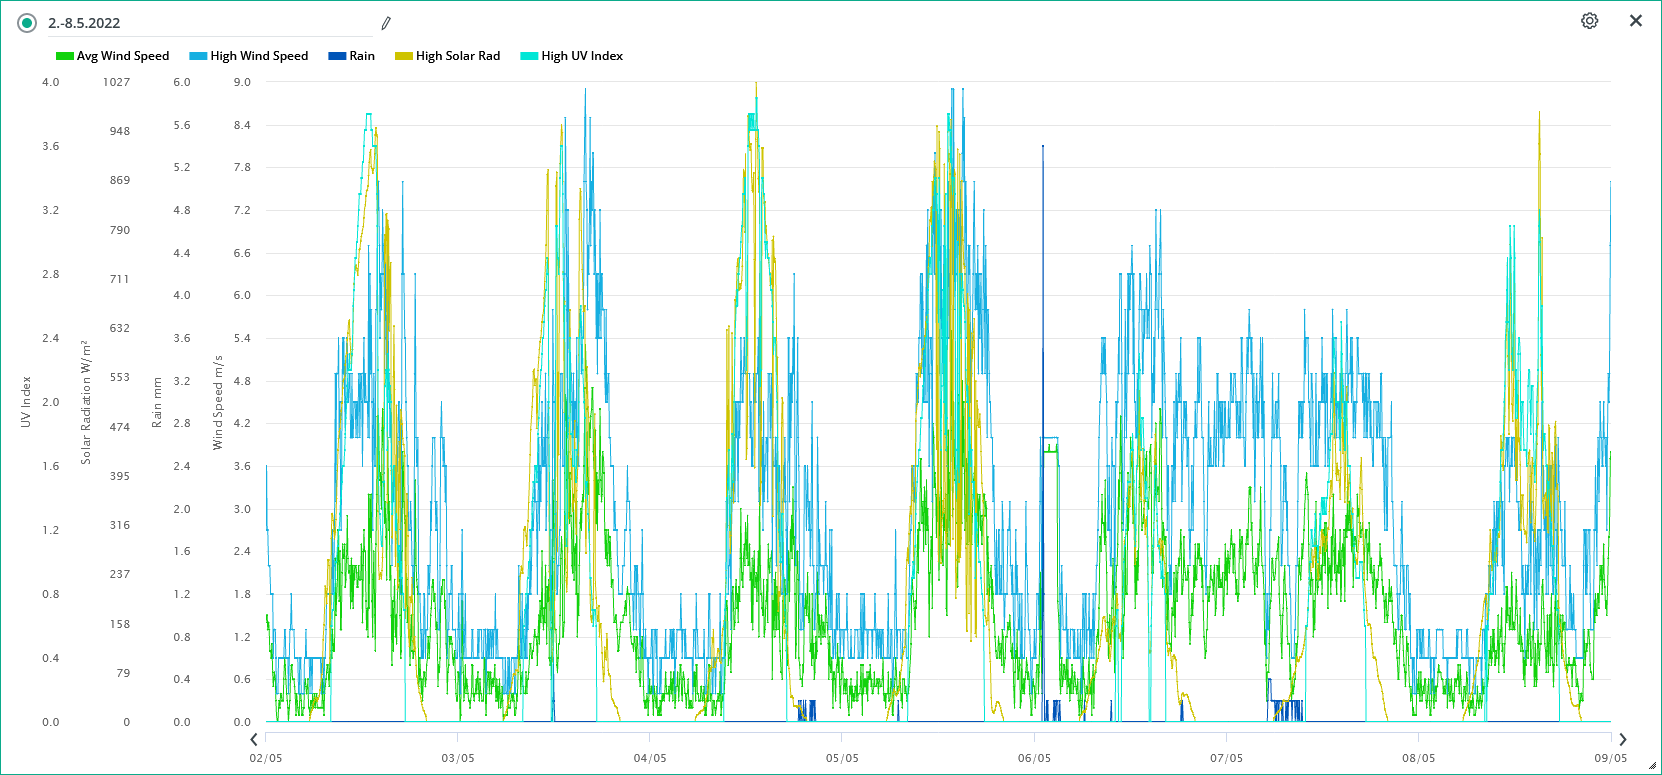This screenshot has height=775, width=1662.
Task: Close the chart panel with the X
Action: [x=1636, y=21]
